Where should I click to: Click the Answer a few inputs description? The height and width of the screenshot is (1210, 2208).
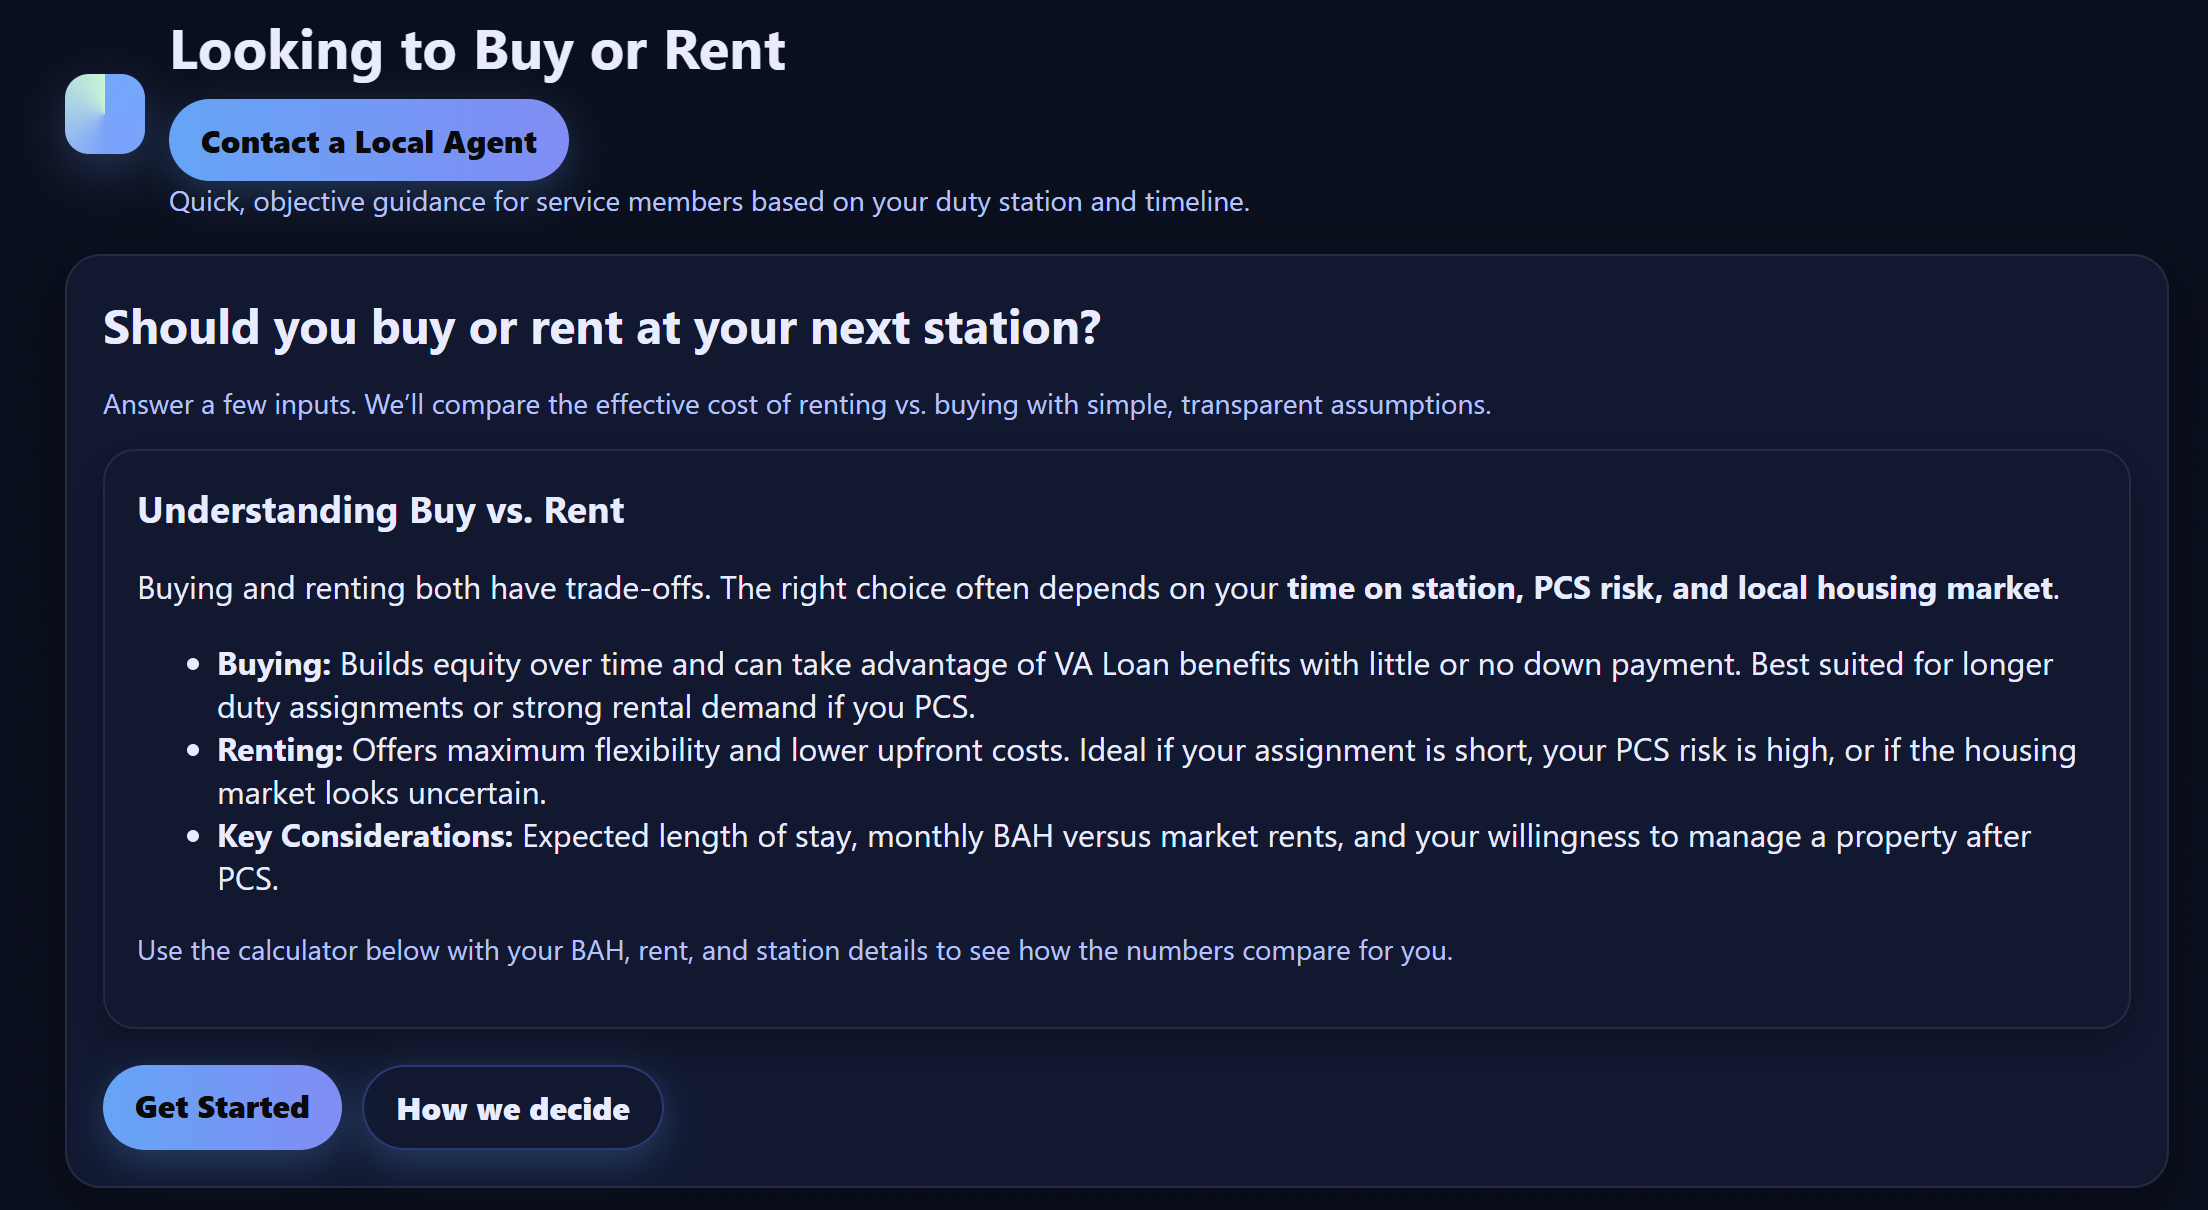[x=796, y=405]
